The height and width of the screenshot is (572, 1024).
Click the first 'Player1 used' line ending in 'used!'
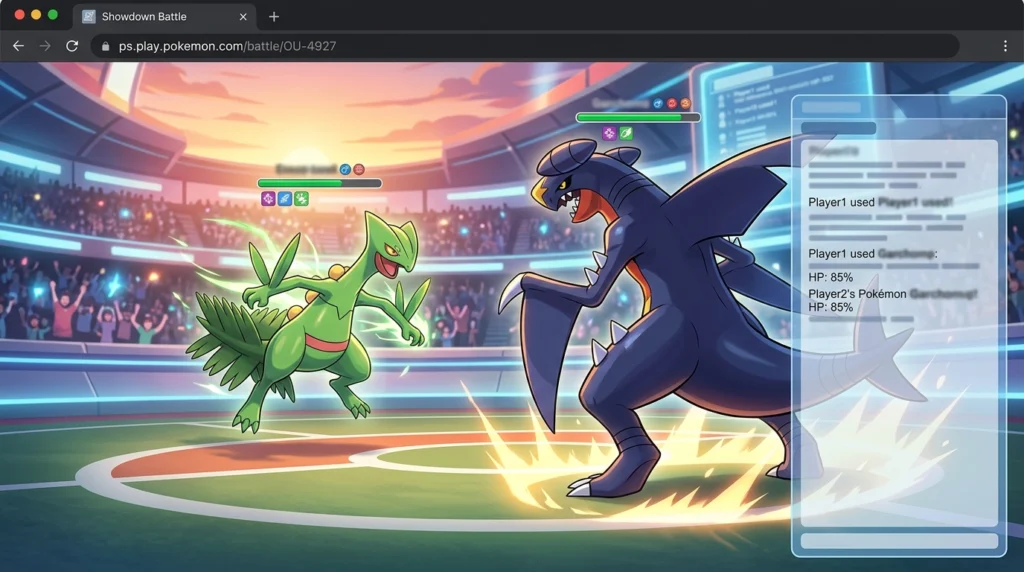tap(880, 202)
